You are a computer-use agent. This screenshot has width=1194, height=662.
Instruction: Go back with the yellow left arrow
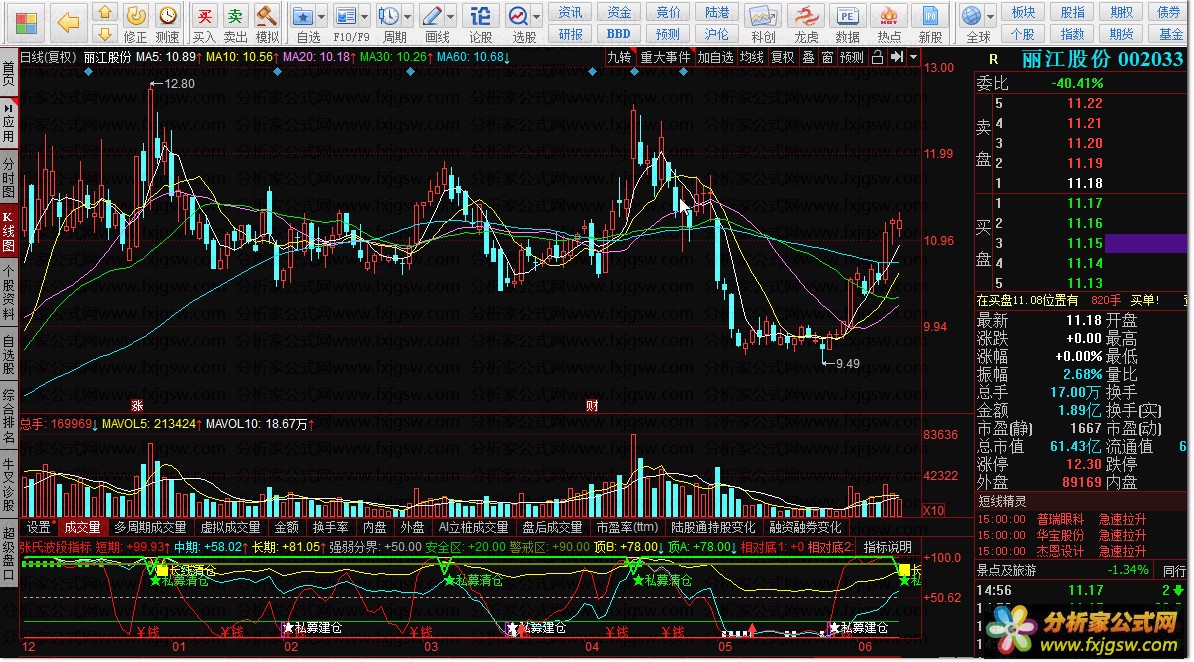tap(69, 23)
